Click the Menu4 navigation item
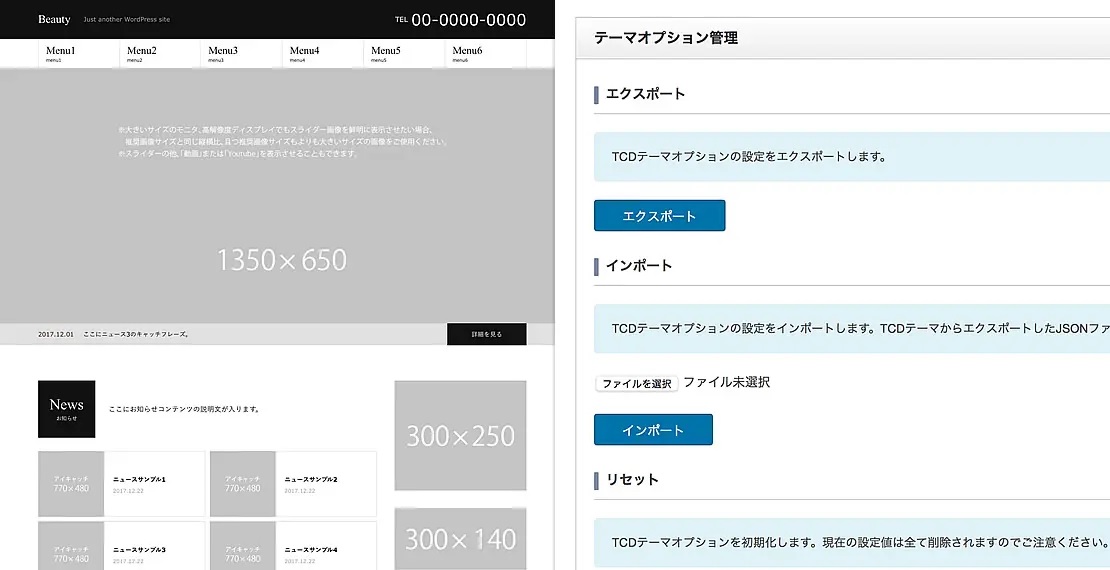Image resolution: width=1110 pixels, height=570 pixels. click(305, 53)
